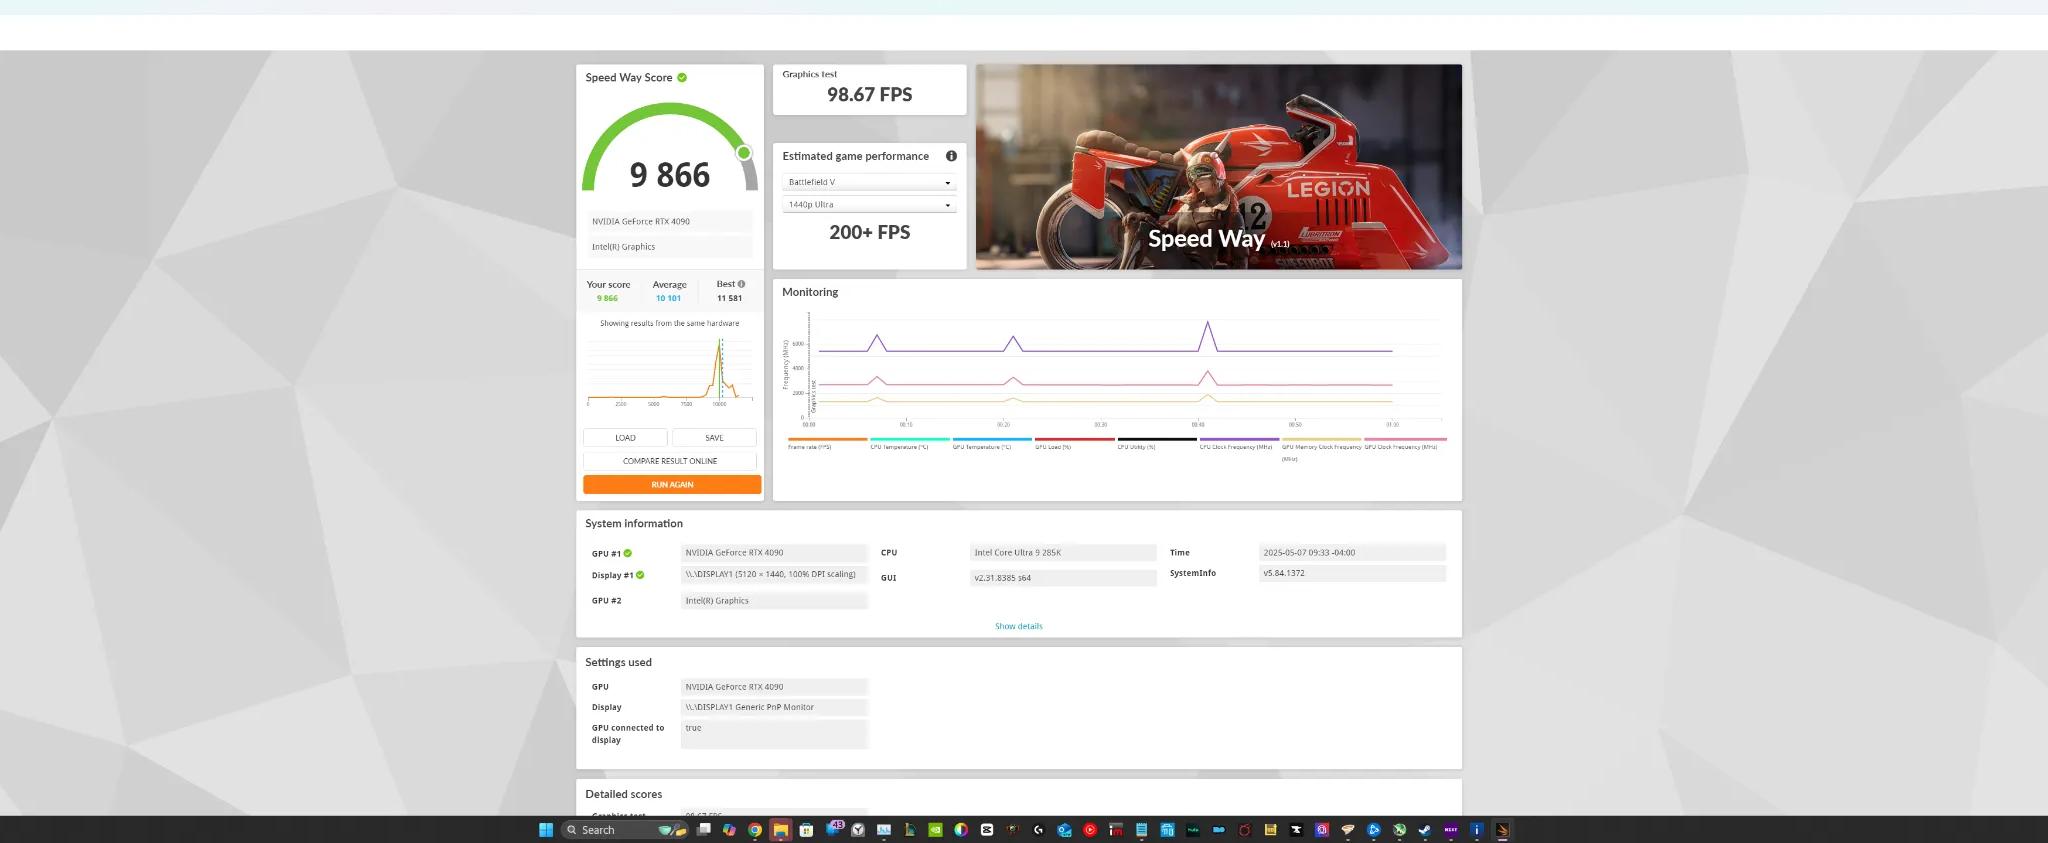2048x843 pixels.
Task: Open the purple NEXT taskbar app
Action: point(1451,830)
